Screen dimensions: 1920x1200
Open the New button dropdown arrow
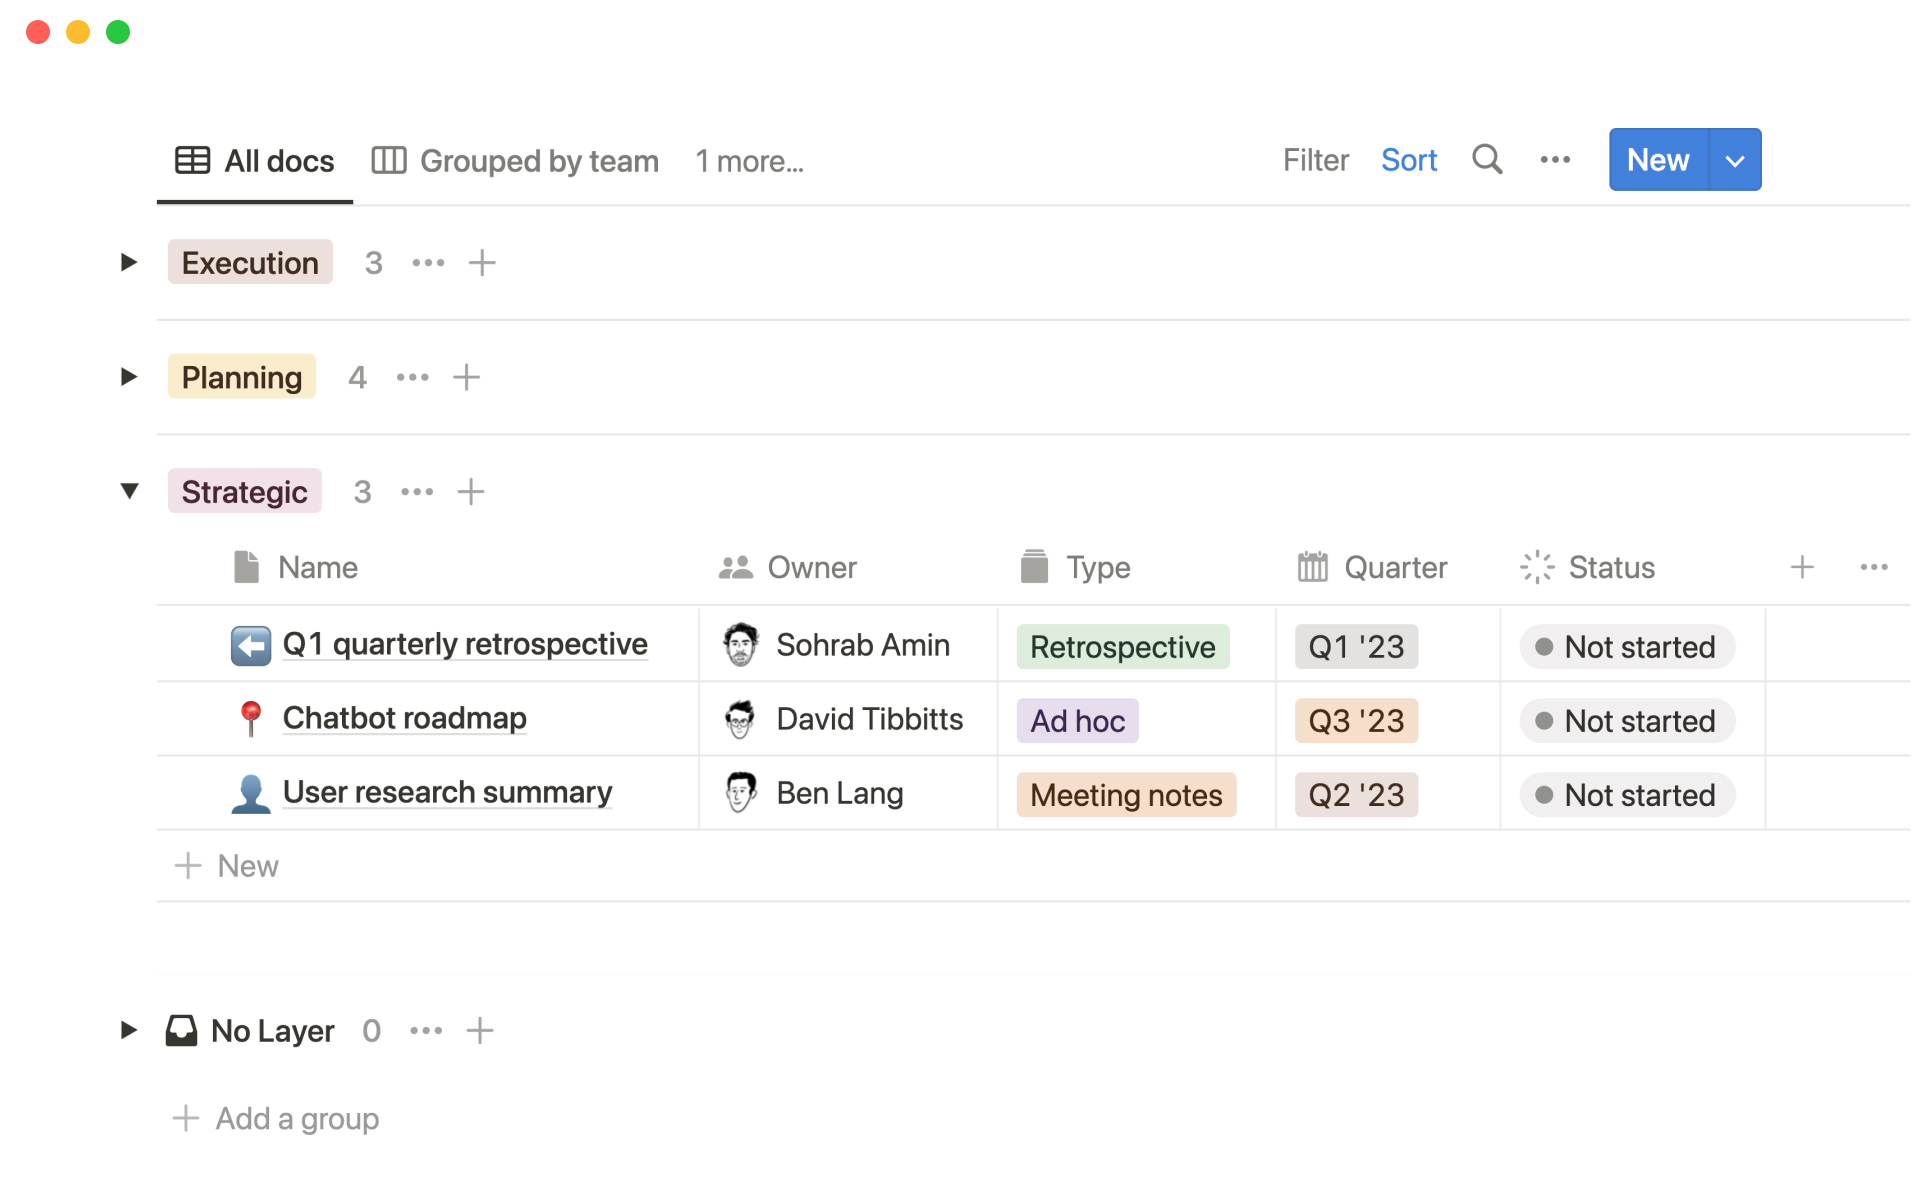(x=1735, y=160)
